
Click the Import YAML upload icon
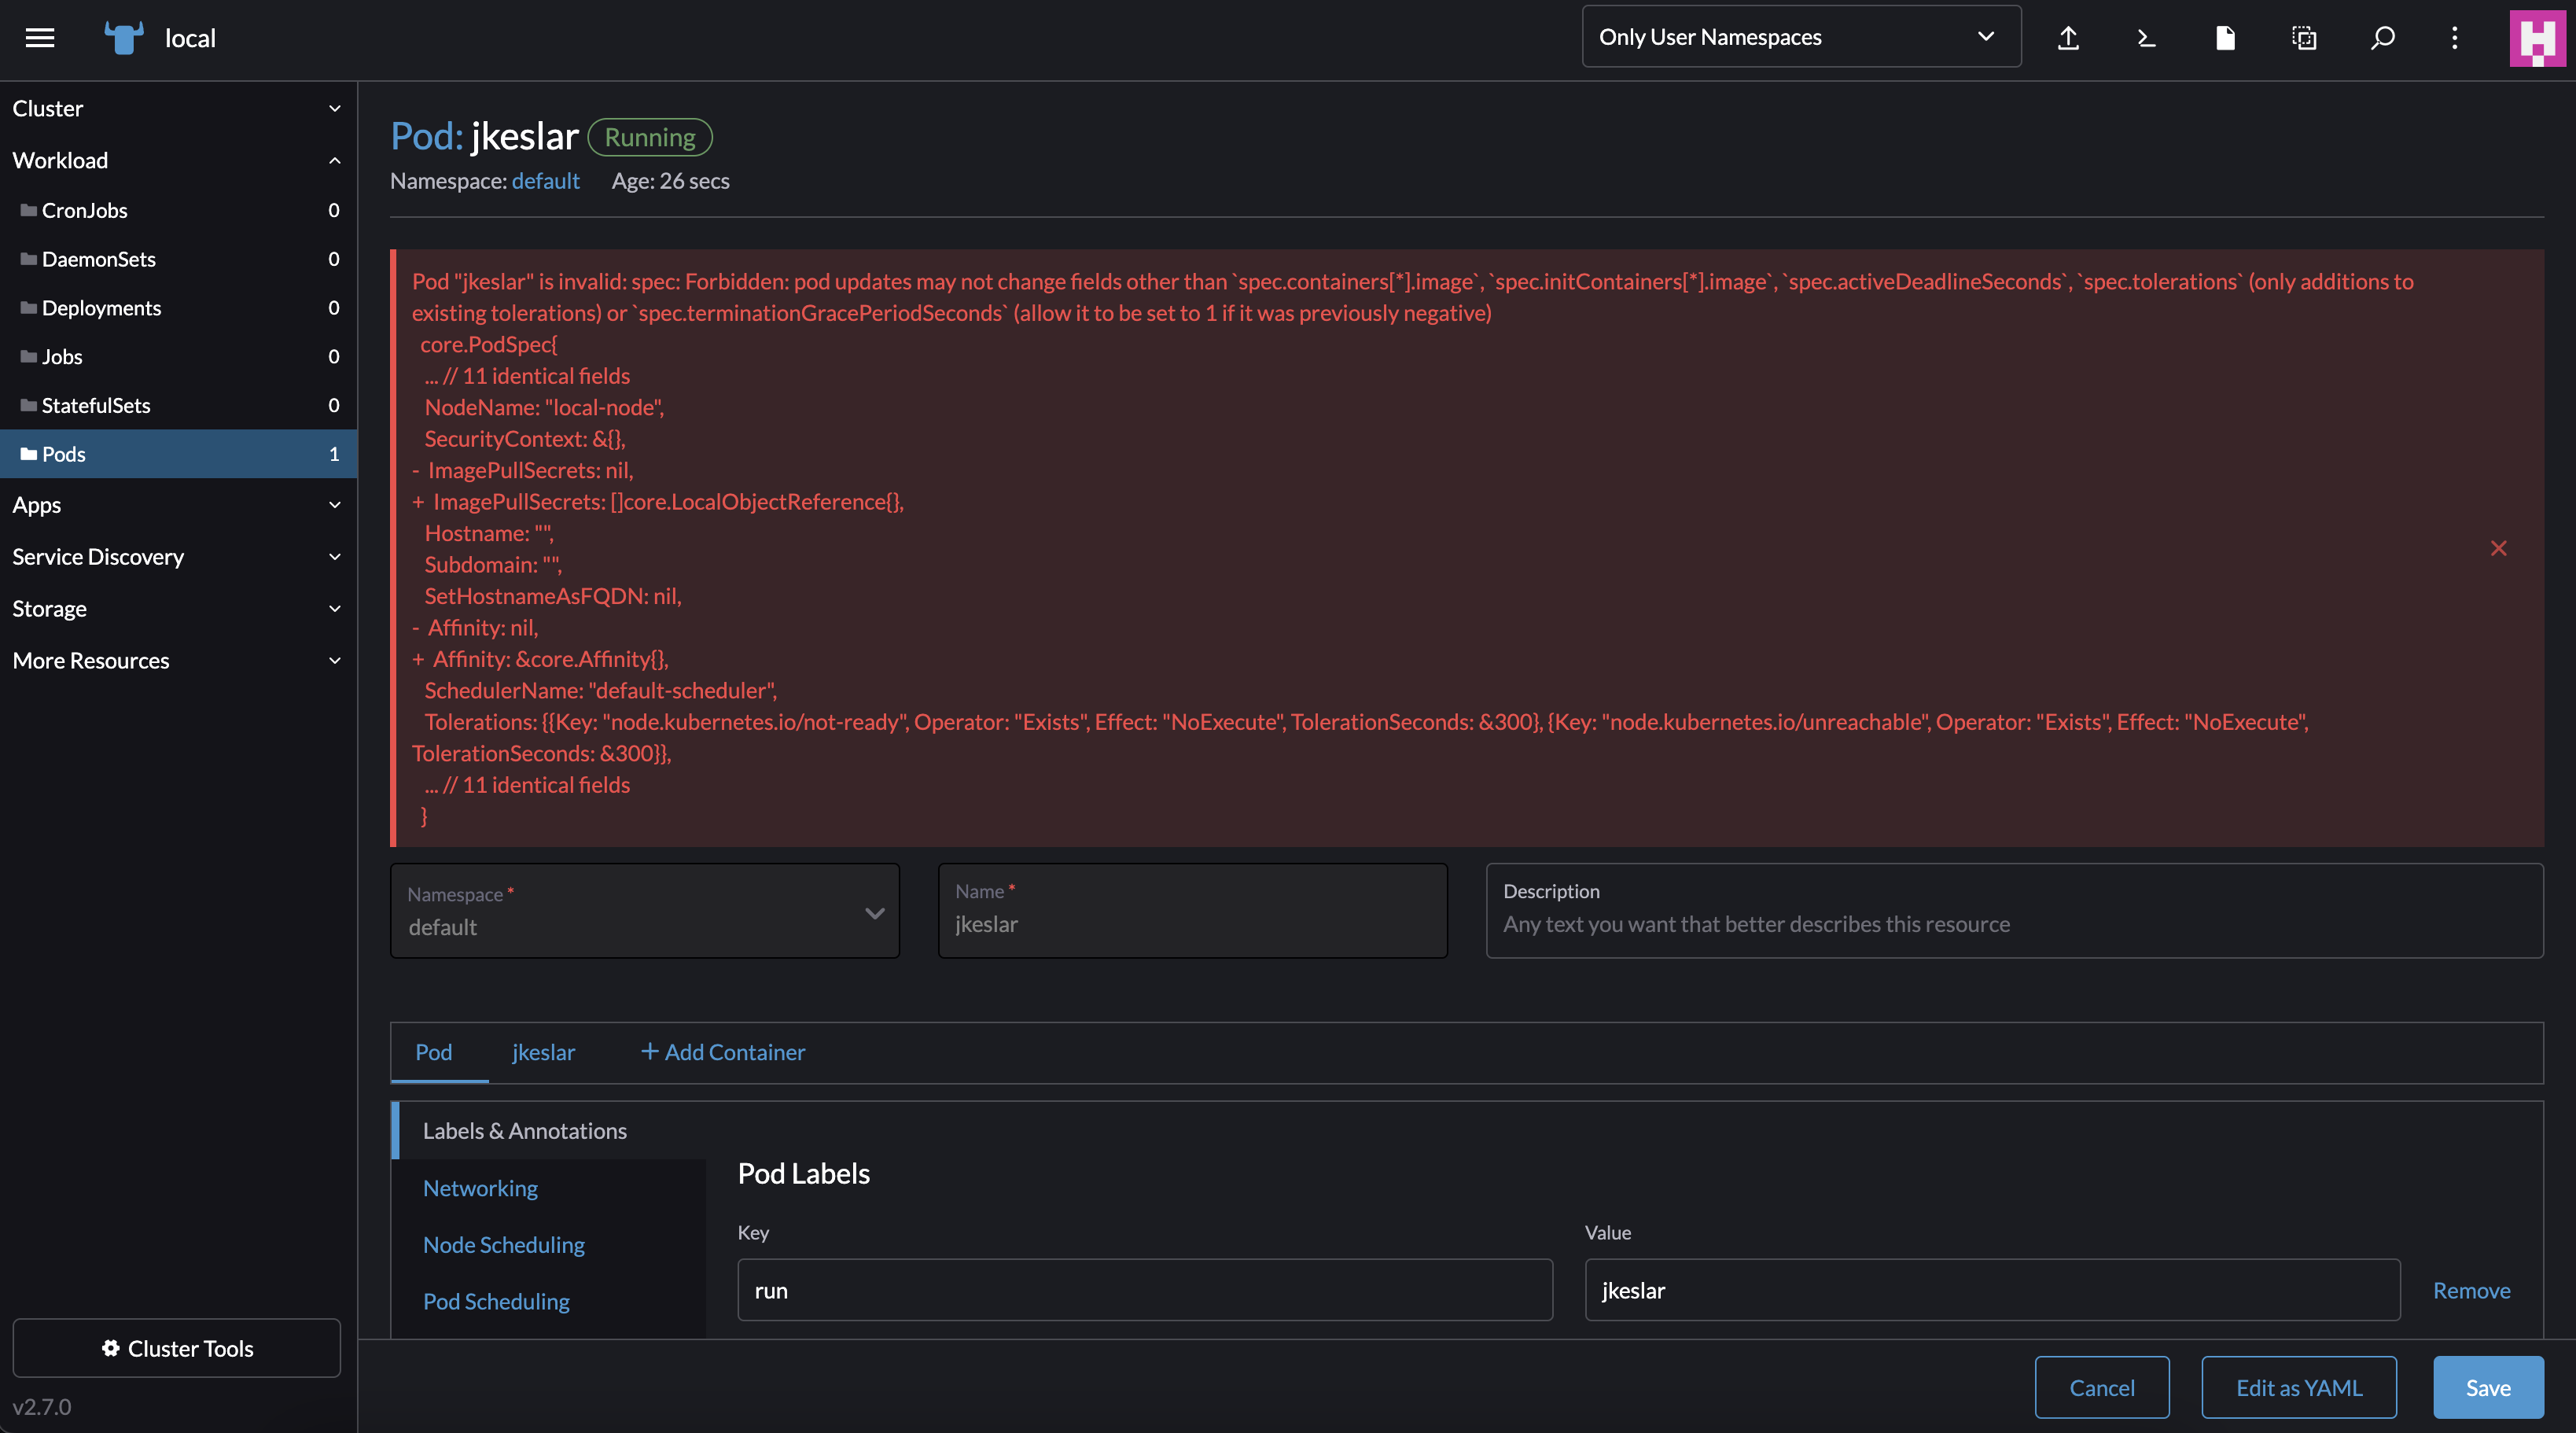tap(2068, 38)
